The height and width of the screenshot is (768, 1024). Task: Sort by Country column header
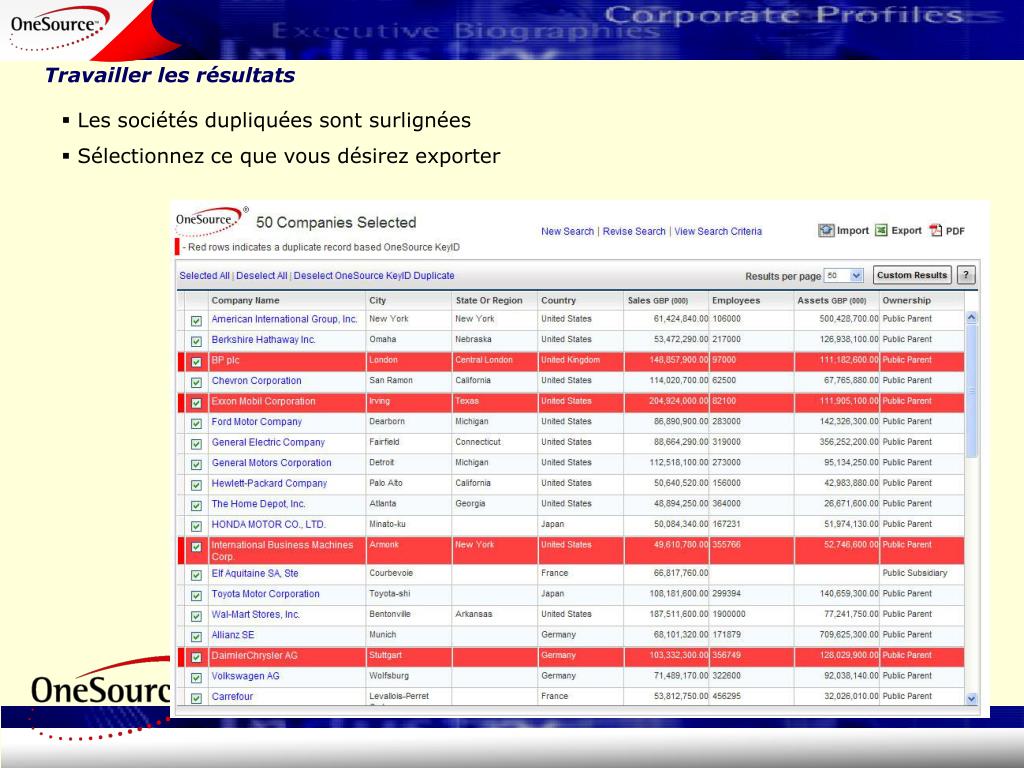point(558,300)
